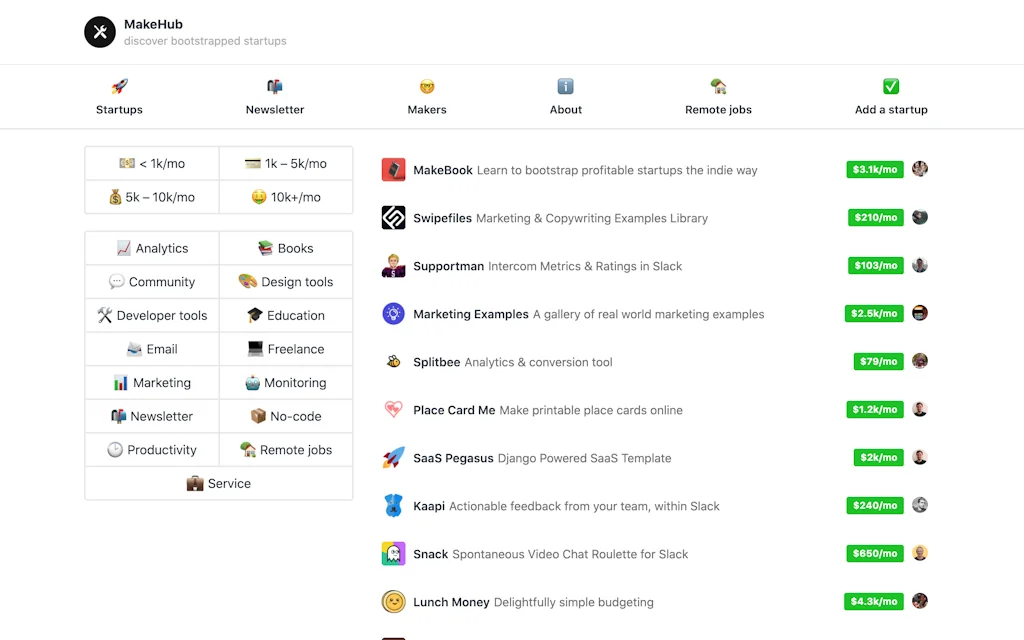Click the Splitbee bee icon
This screenshot has height=640, width=1024.
coord(393,362)
